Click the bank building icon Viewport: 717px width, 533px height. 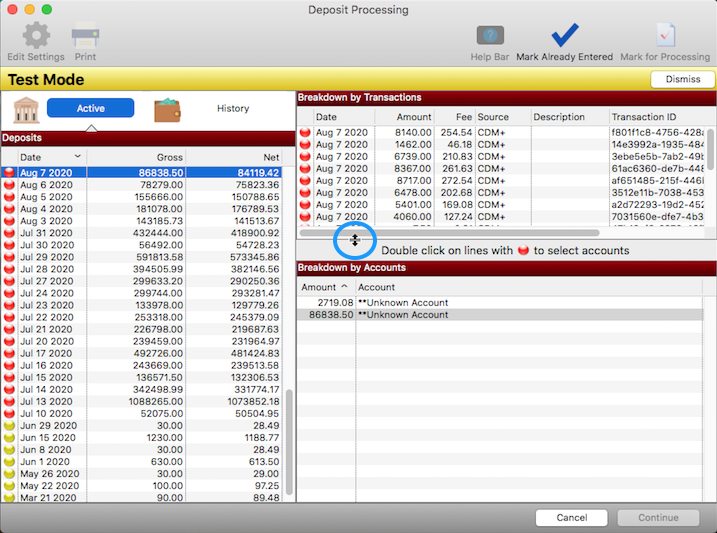pos(25,109)
